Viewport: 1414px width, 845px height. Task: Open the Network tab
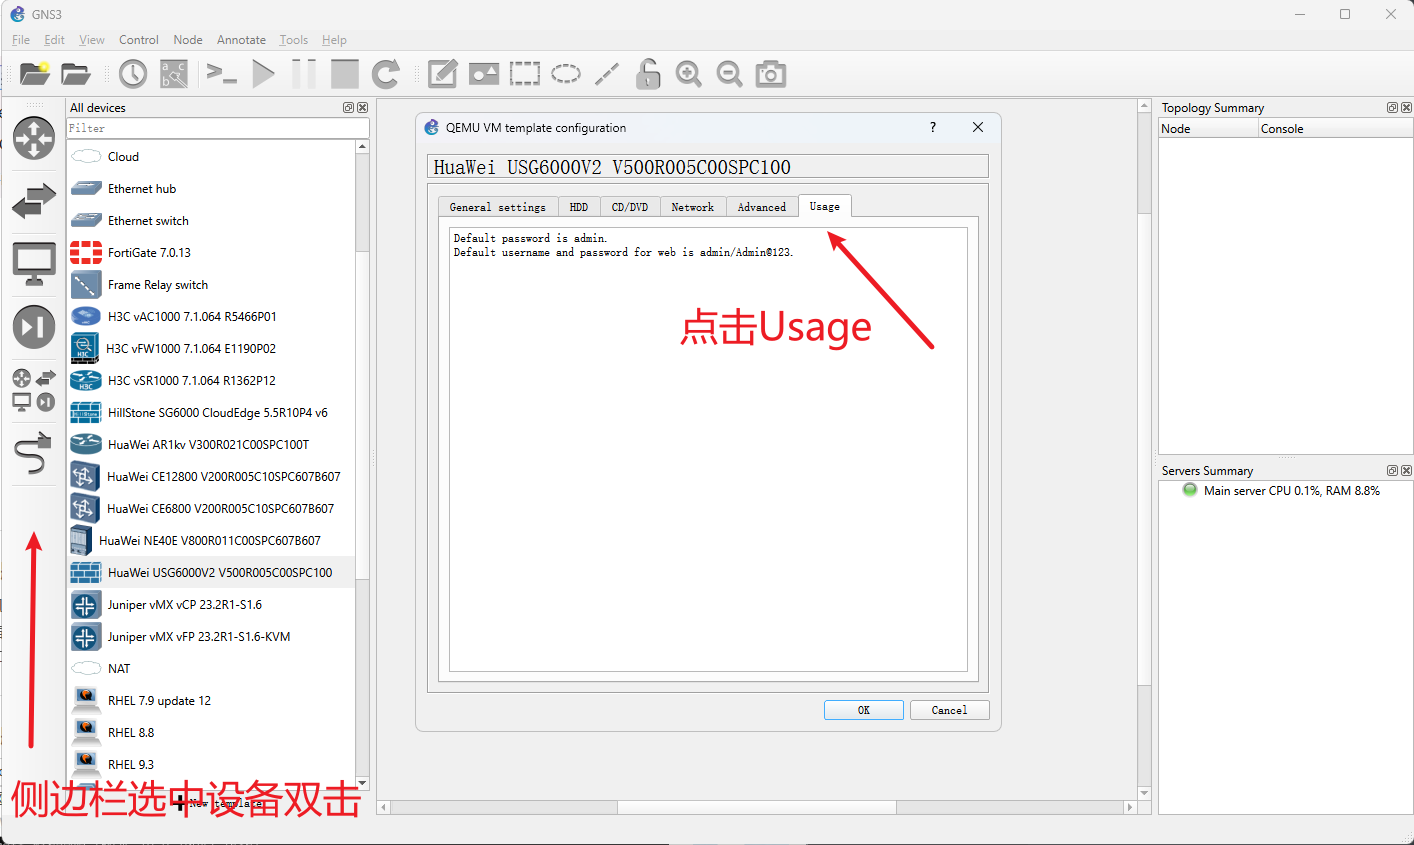coord(692,207)
